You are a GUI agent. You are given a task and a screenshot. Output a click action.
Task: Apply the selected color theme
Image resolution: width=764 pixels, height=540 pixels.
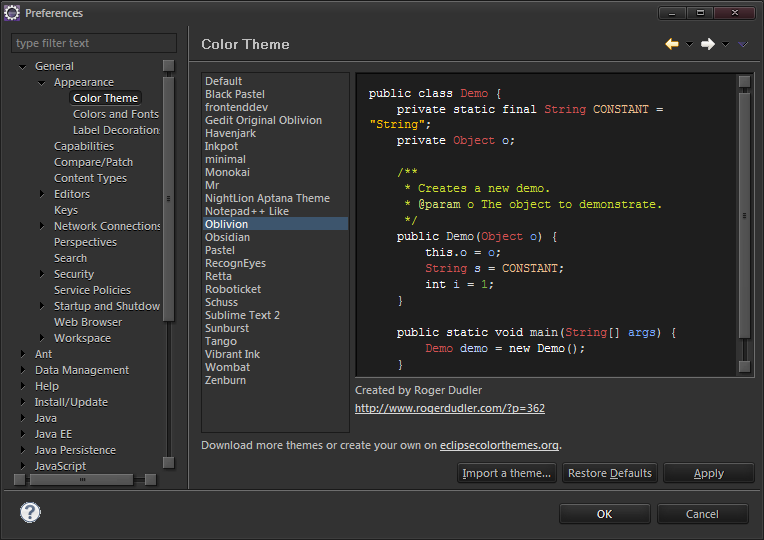pos(708,473)
